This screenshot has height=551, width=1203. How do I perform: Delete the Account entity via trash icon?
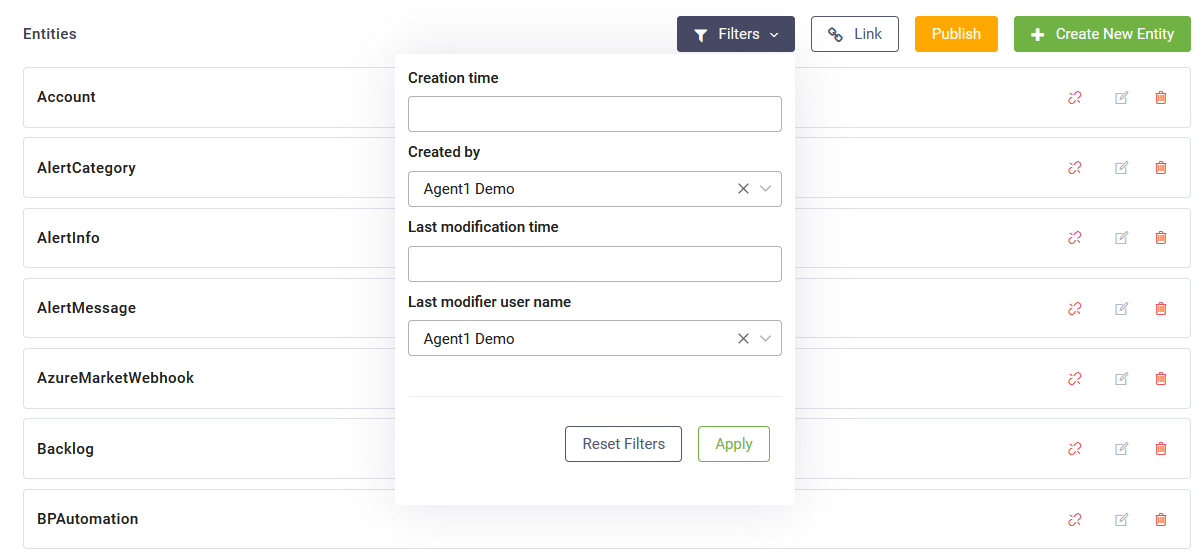1161,98
